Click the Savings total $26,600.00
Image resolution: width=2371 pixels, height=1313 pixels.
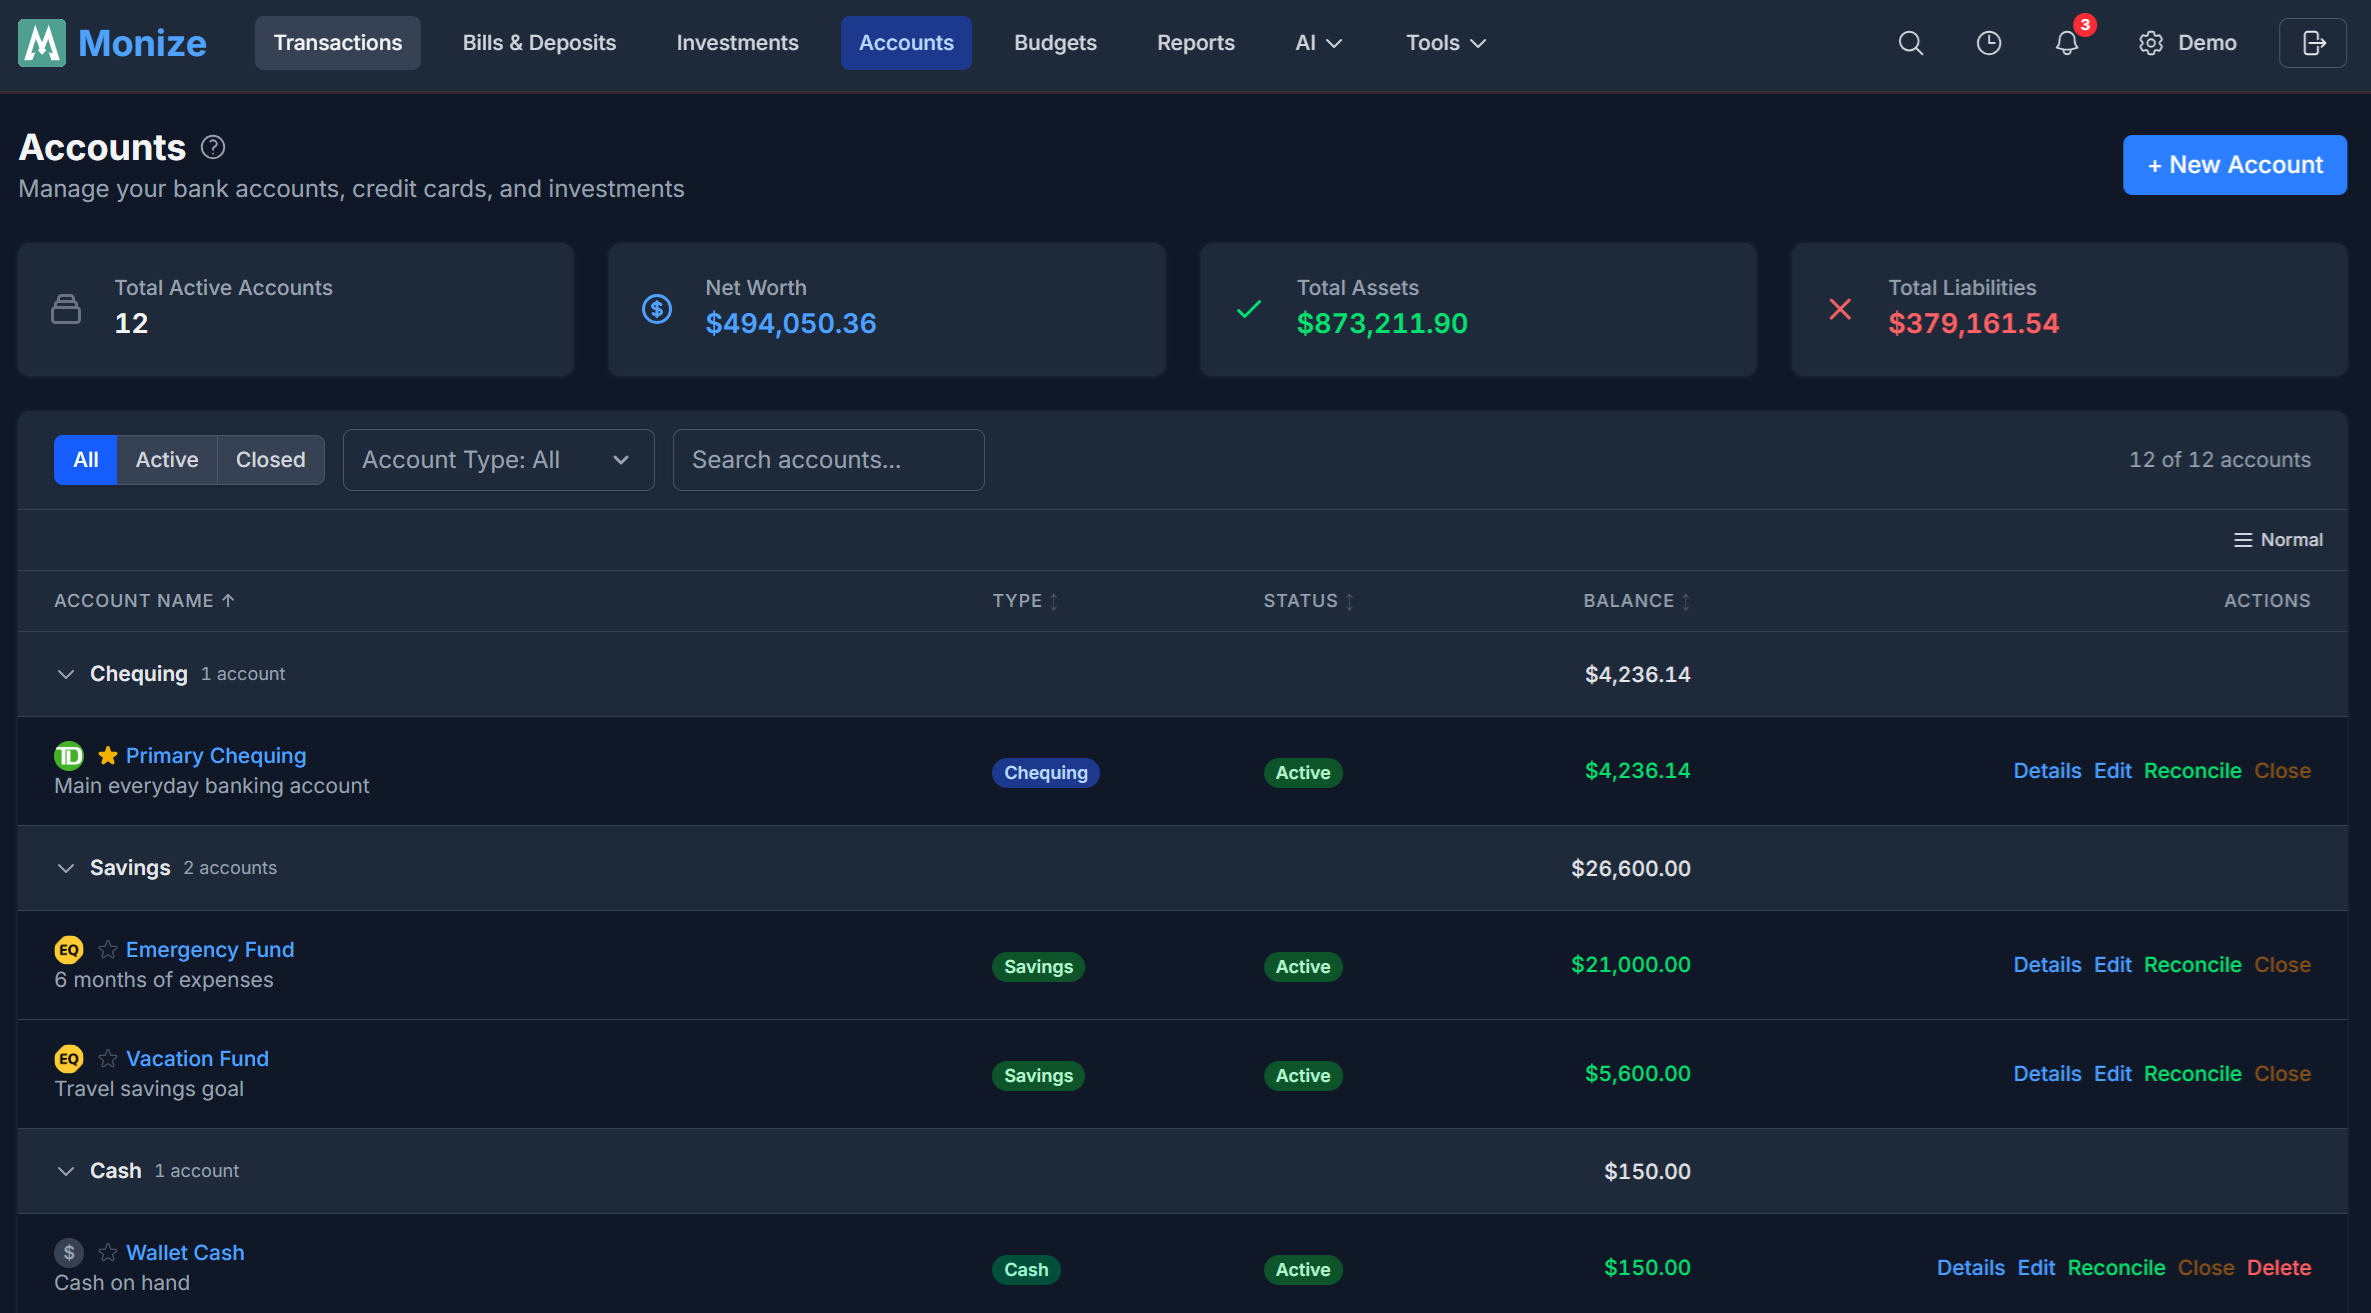coord(1631,868)
